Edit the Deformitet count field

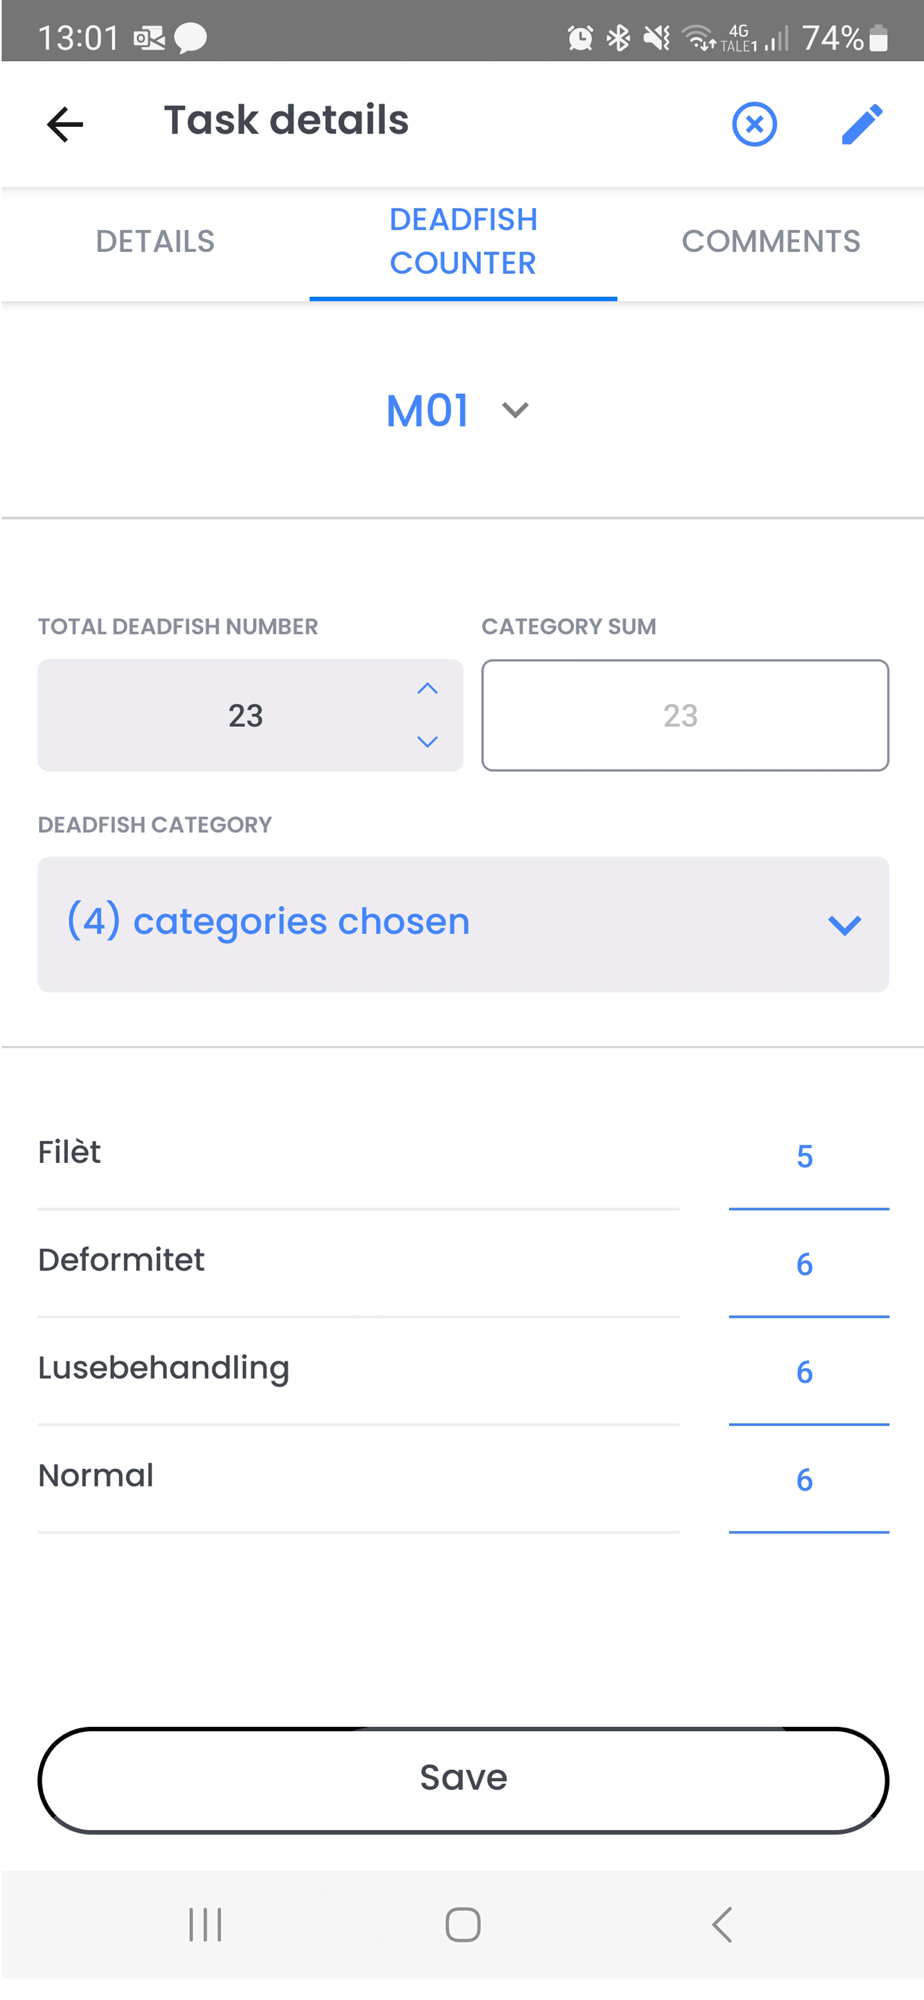click(x=806, y=1265)
